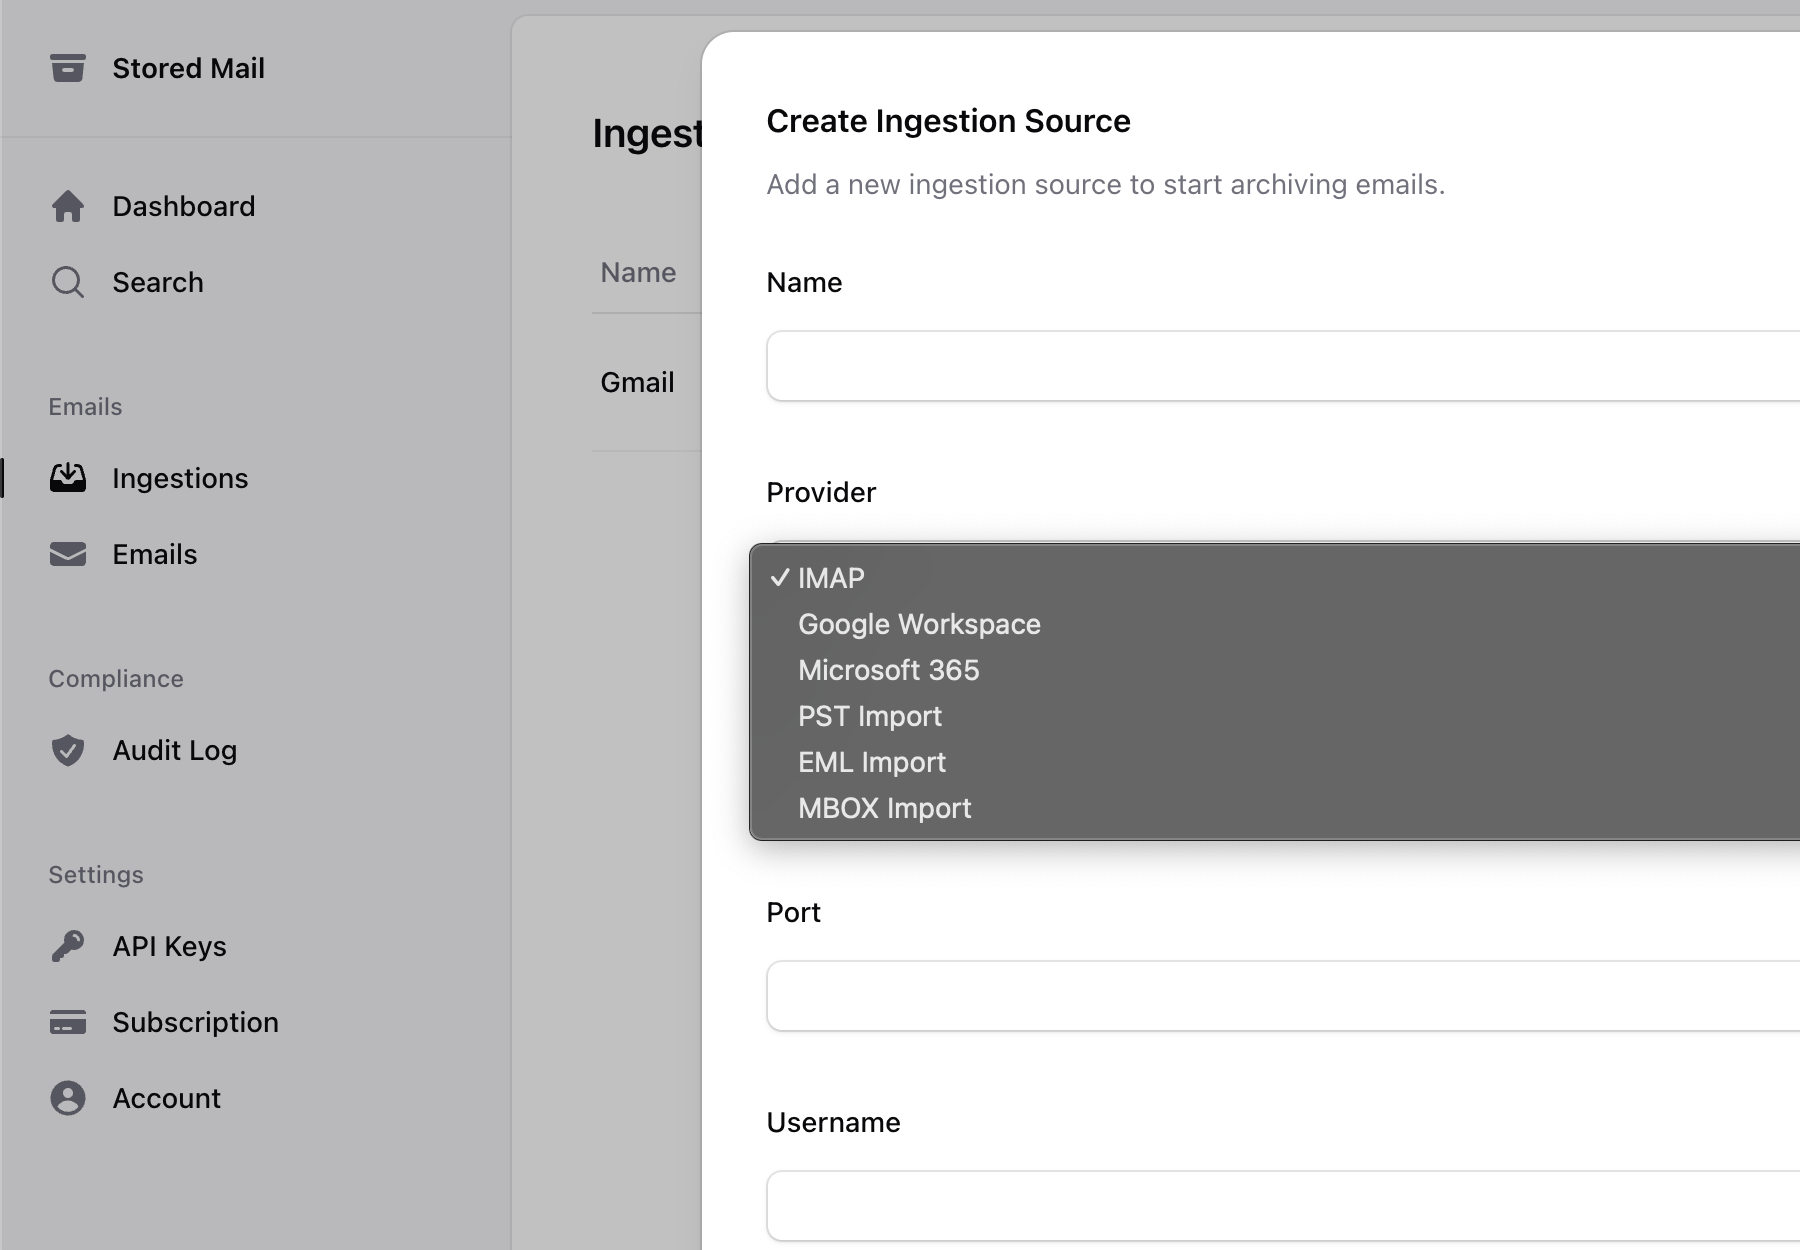
Task: Click the Ingestions inbox icon
Action: tap(68, 478)
